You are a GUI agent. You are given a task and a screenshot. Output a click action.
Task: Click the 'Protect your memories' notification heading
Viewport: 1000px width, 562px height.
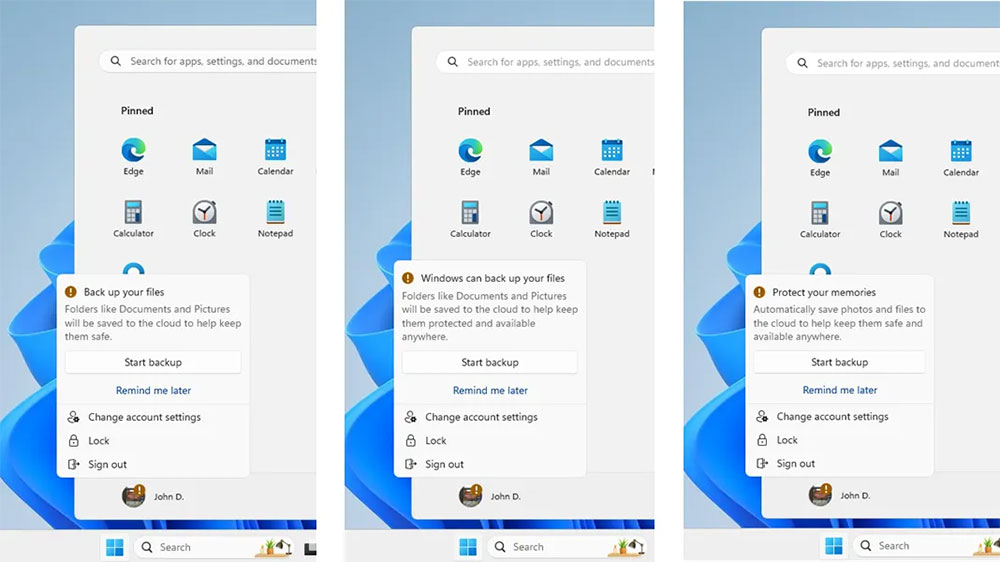(x=824, y=292)
